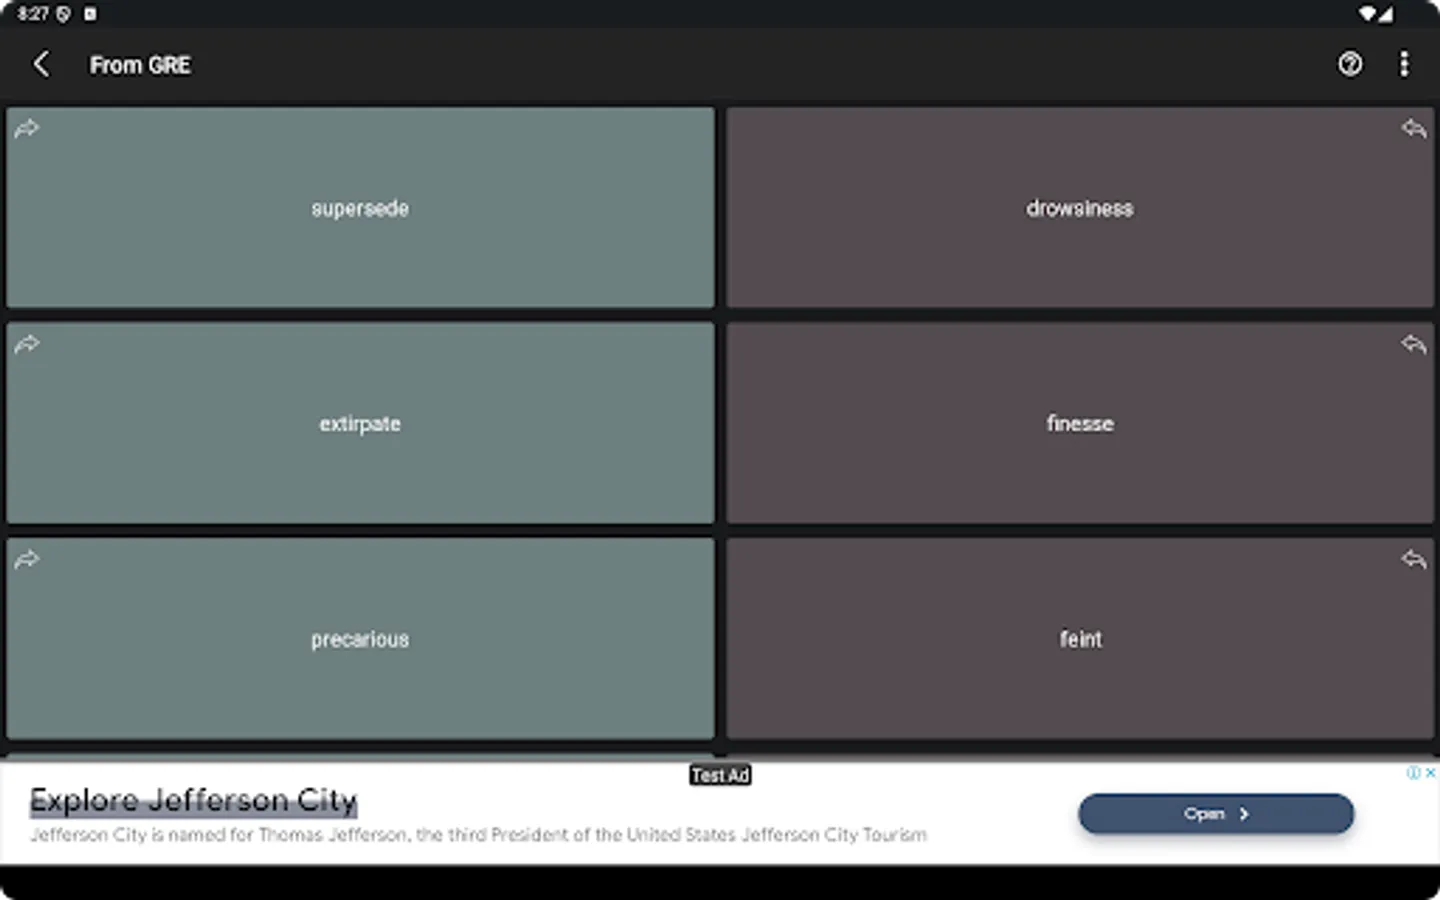Viewport: 1440px width, 900px height.
Task: Share the precarious flashcard
Action: point(26,560)
